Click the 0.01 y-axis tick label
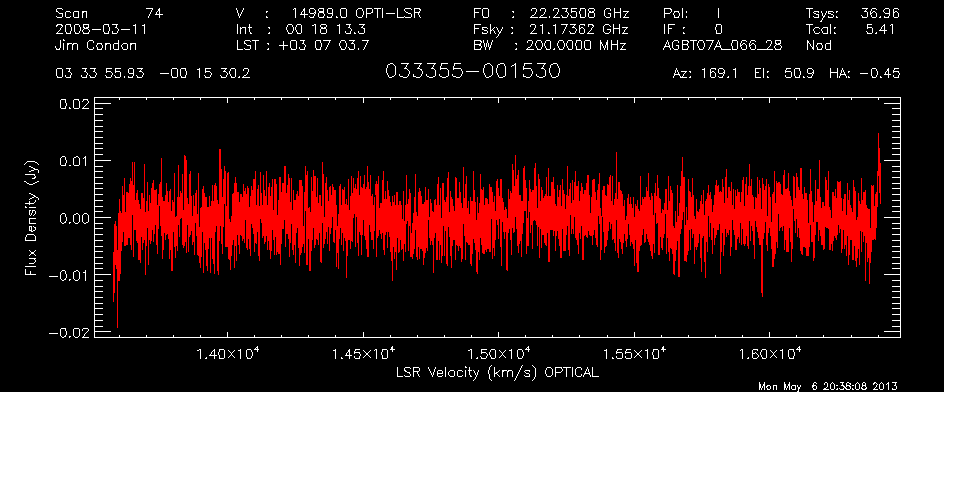 pos(74,161)
